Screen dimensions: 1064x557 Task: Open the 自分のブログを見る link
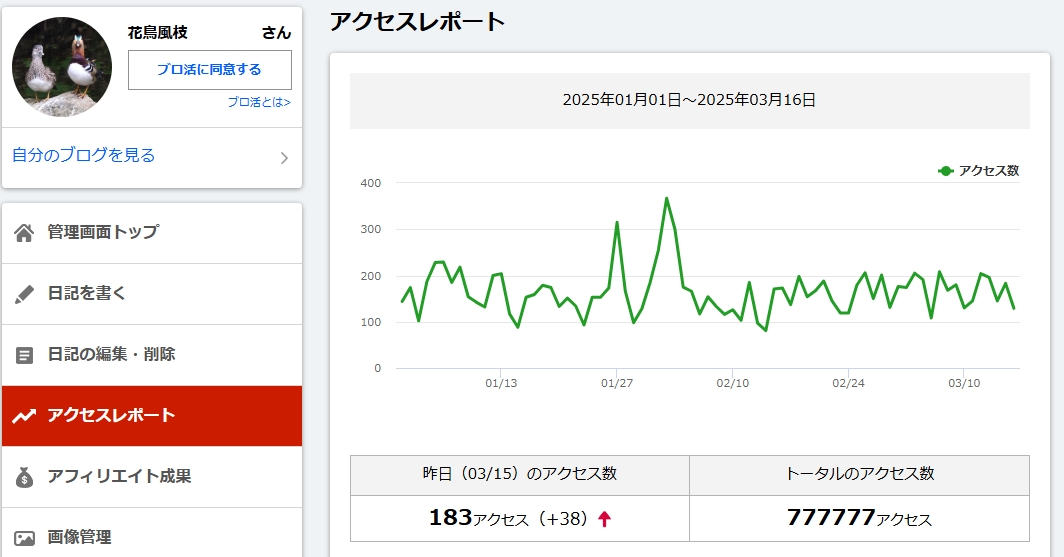click(84, 155)
